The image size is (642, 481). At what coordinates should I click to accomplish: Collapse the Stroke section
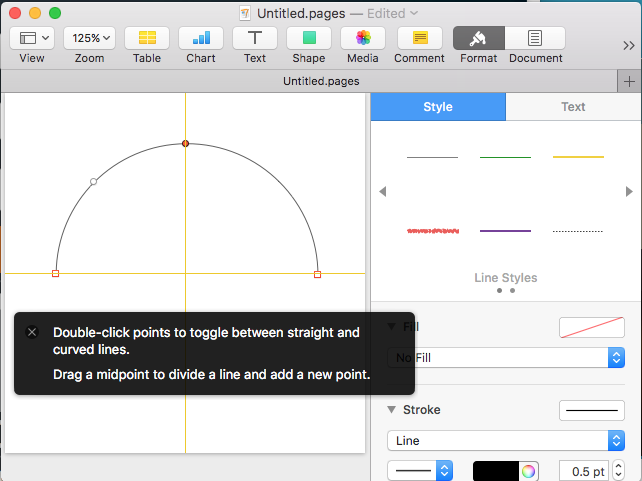[x=391, y=410]
